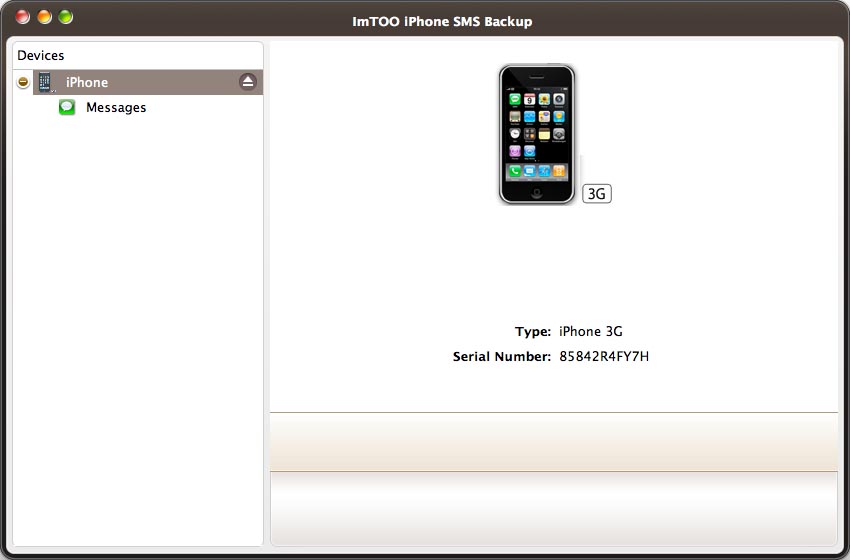Click the serial number 85842R4FY7H
The width and height of the screenshot is (850, 560).
[x=604, y=356]
